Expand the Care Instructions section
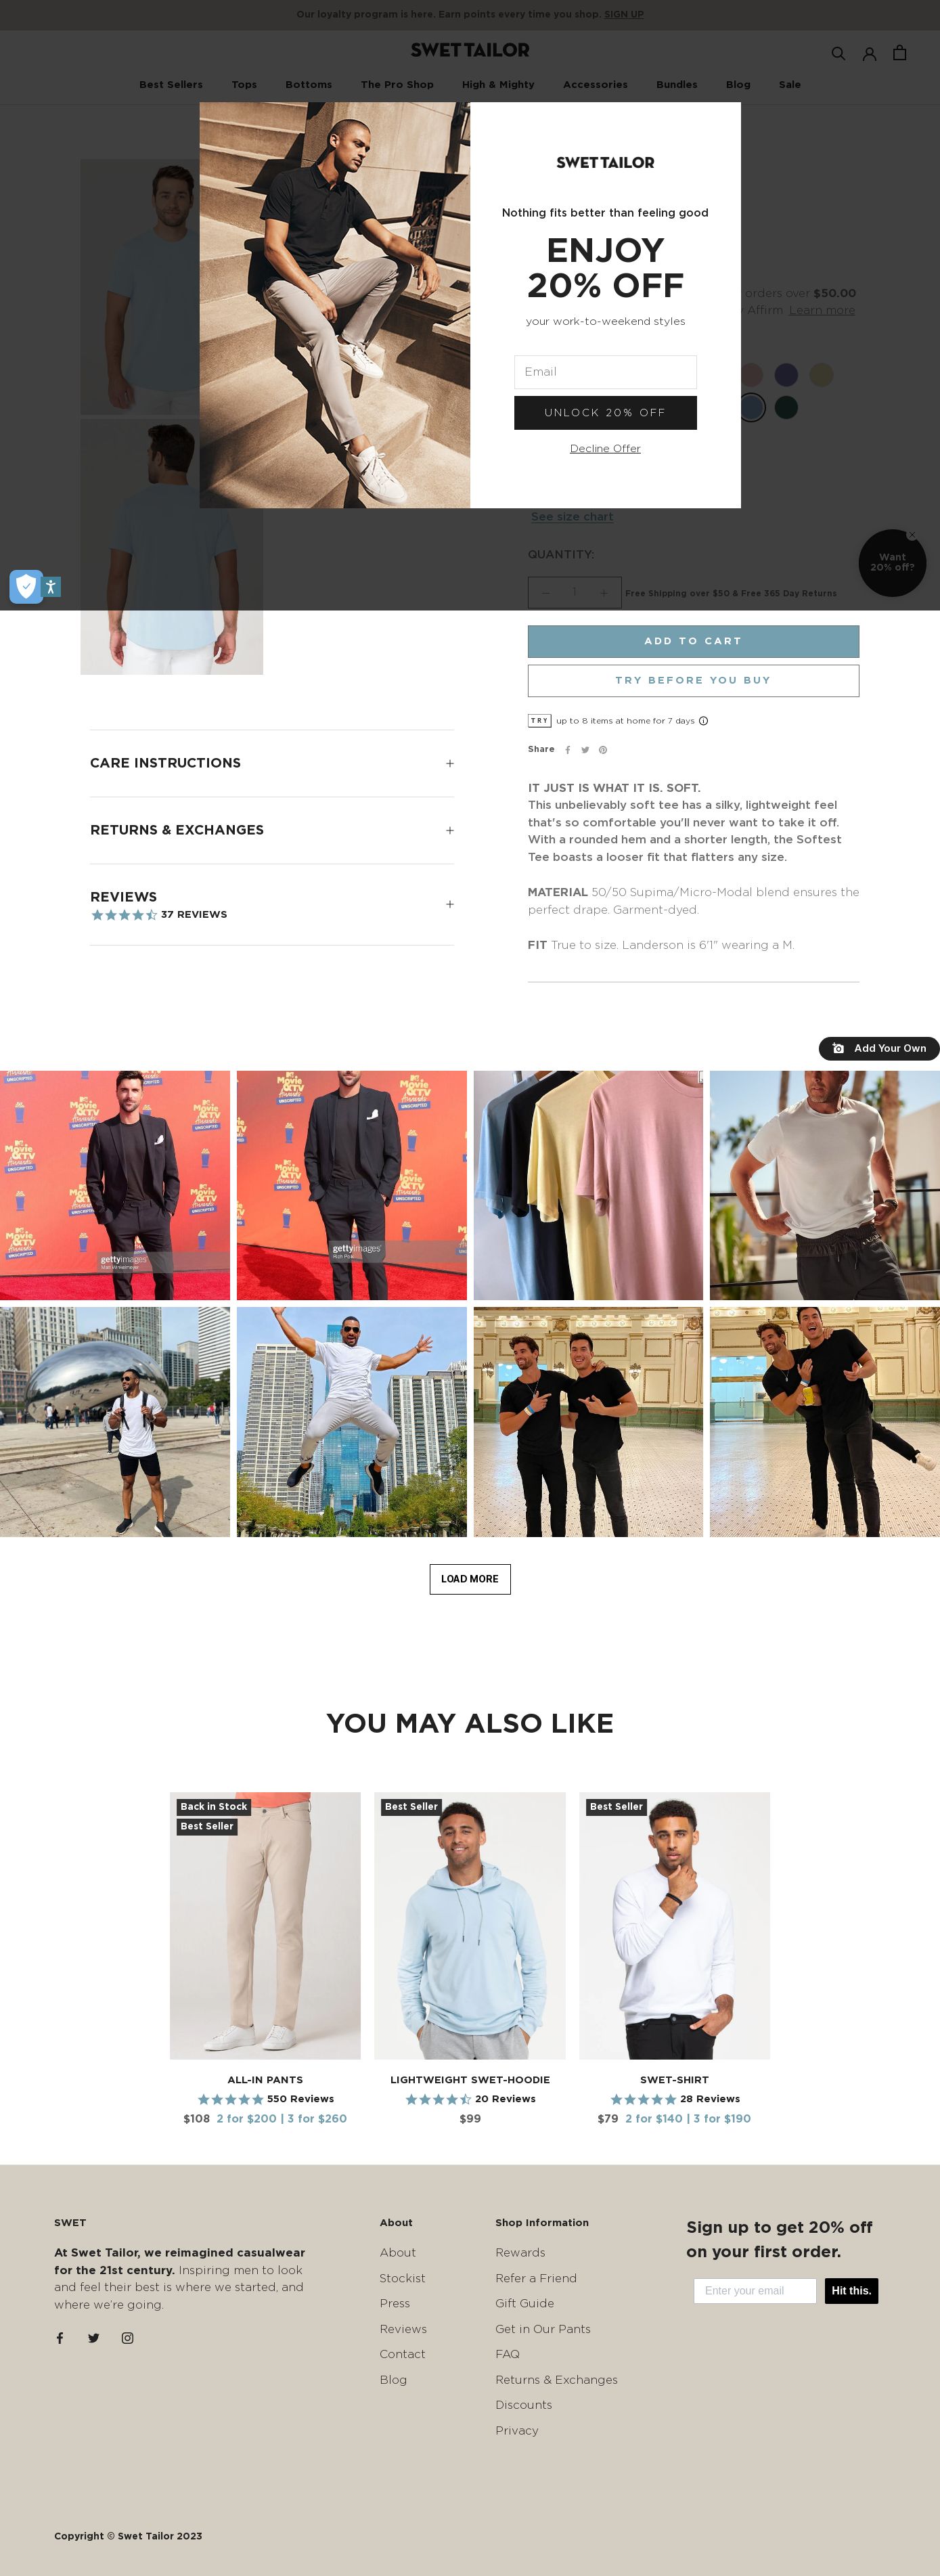The height and width of the screenshot is (2576, 940). click(271, 763)
